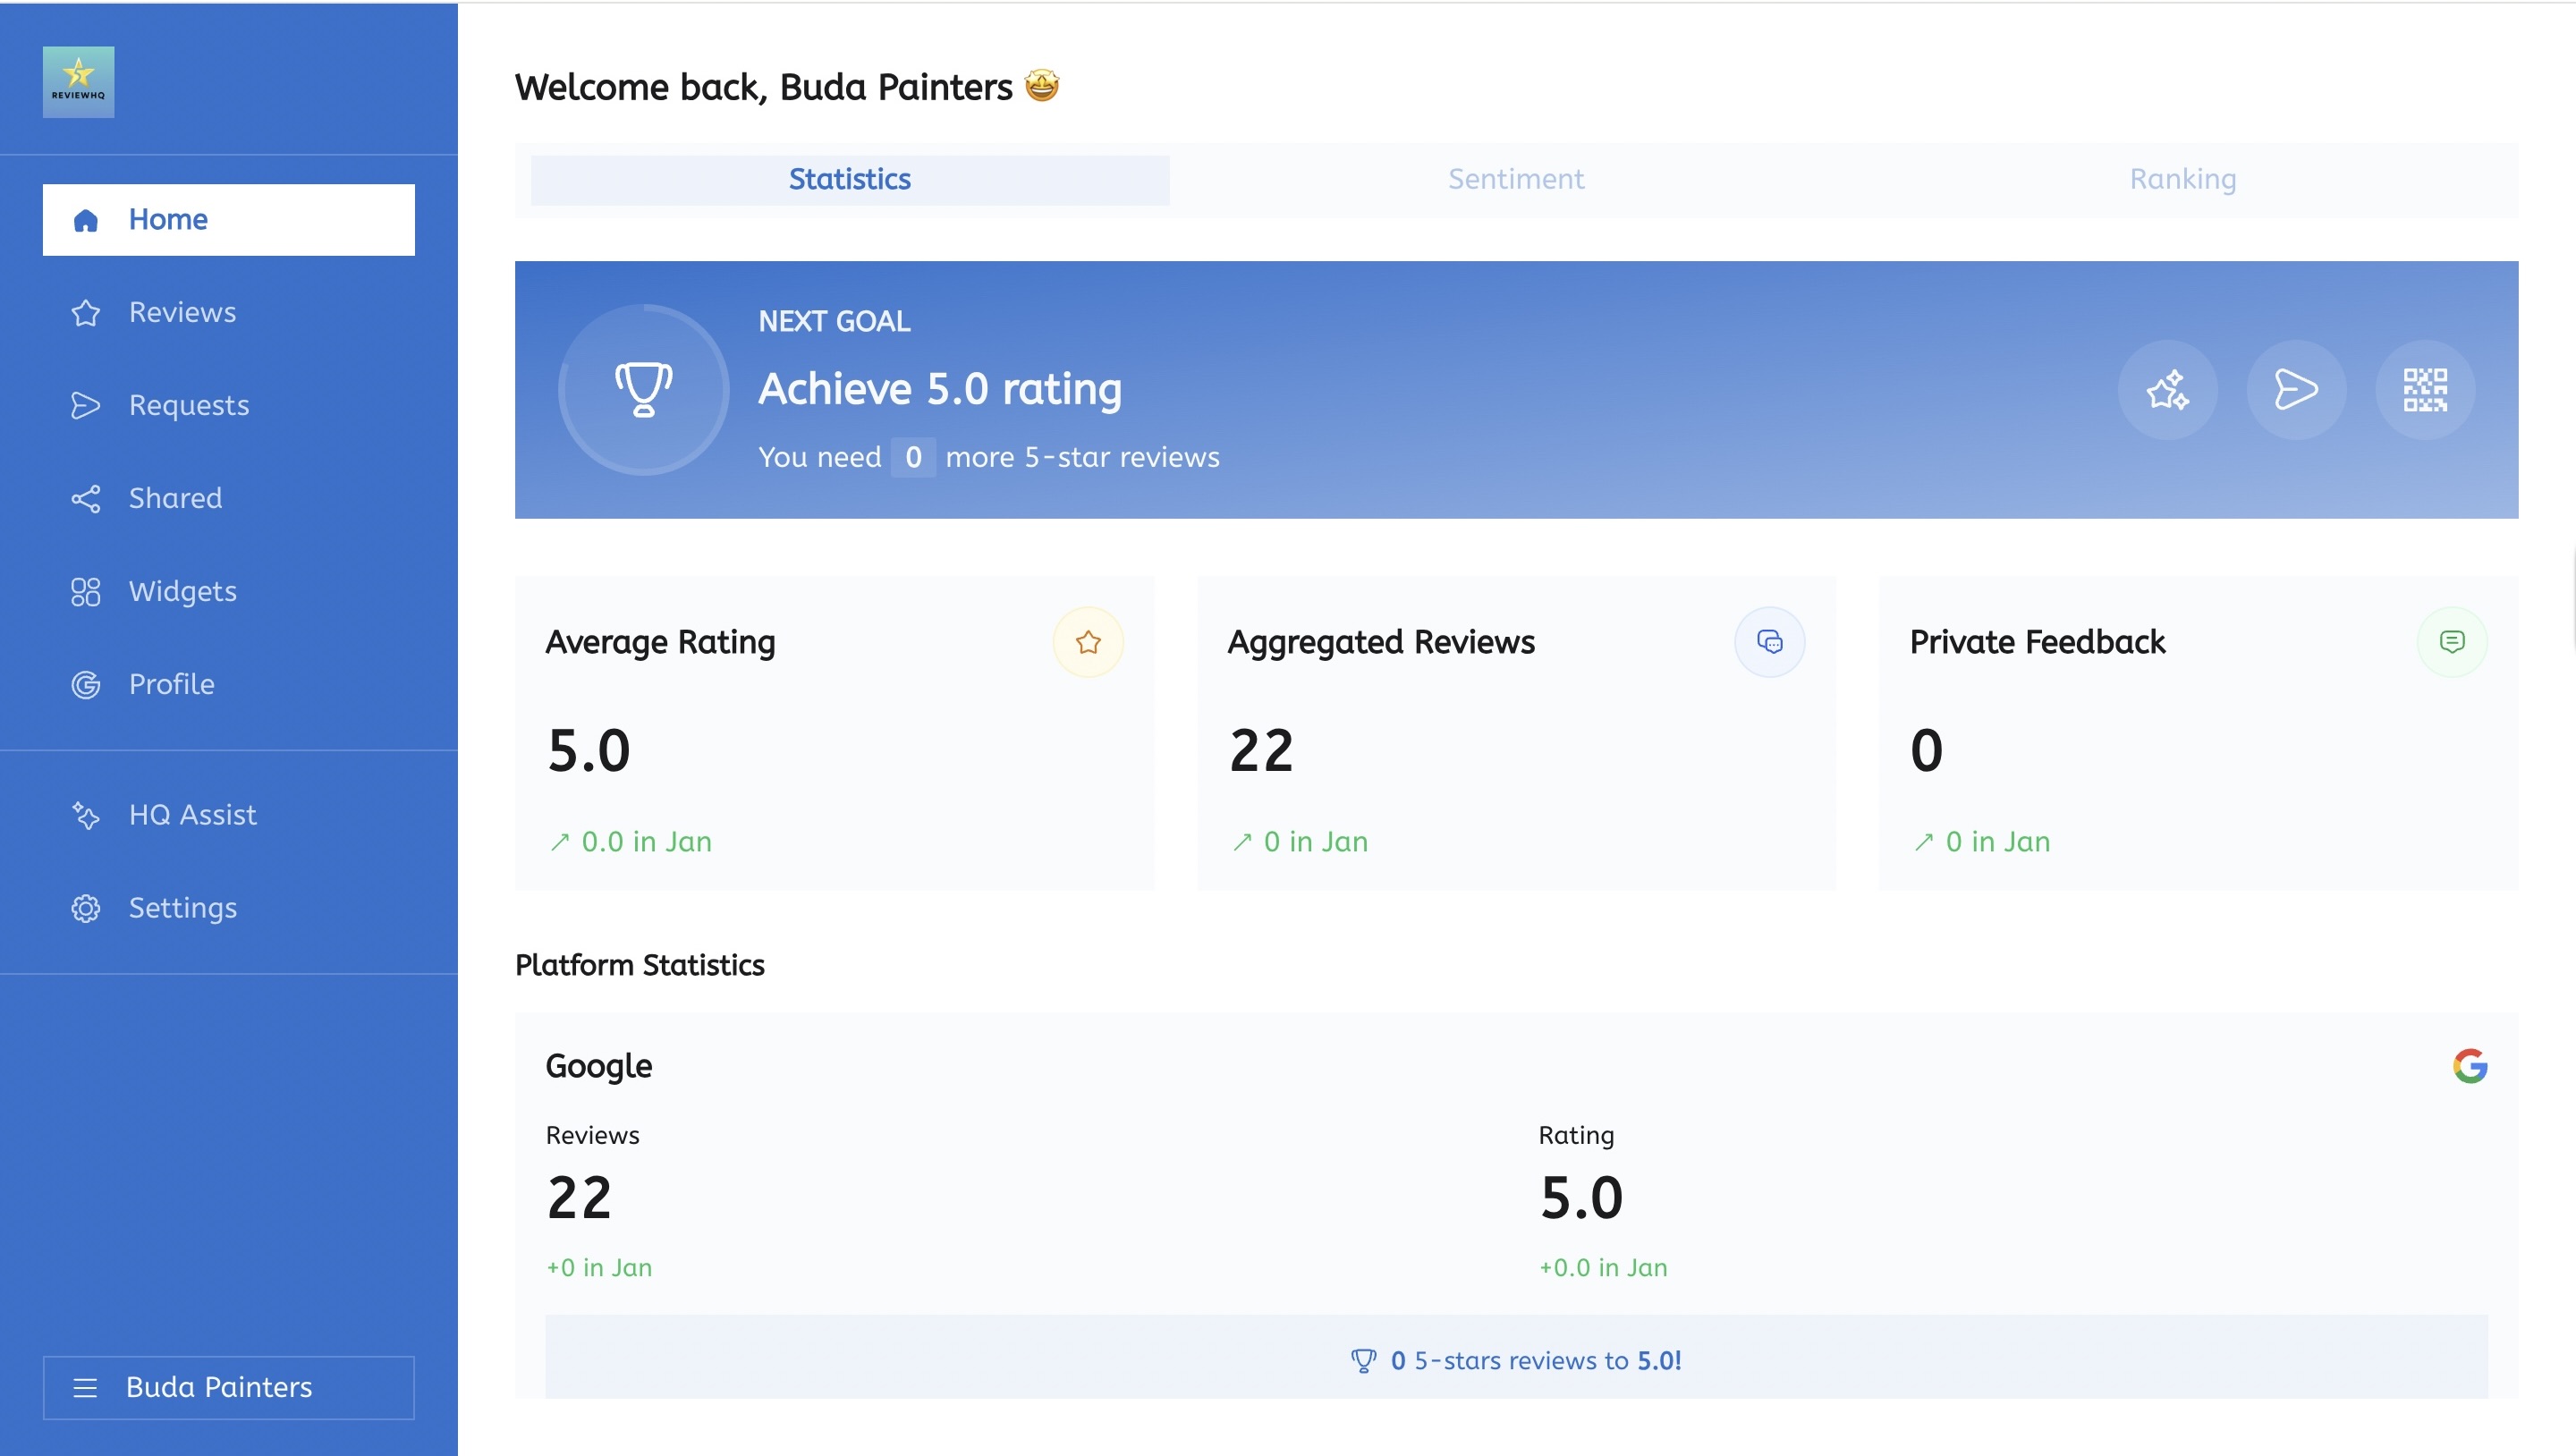
Task: Open HQ Assist
Action: click(193, 815)
